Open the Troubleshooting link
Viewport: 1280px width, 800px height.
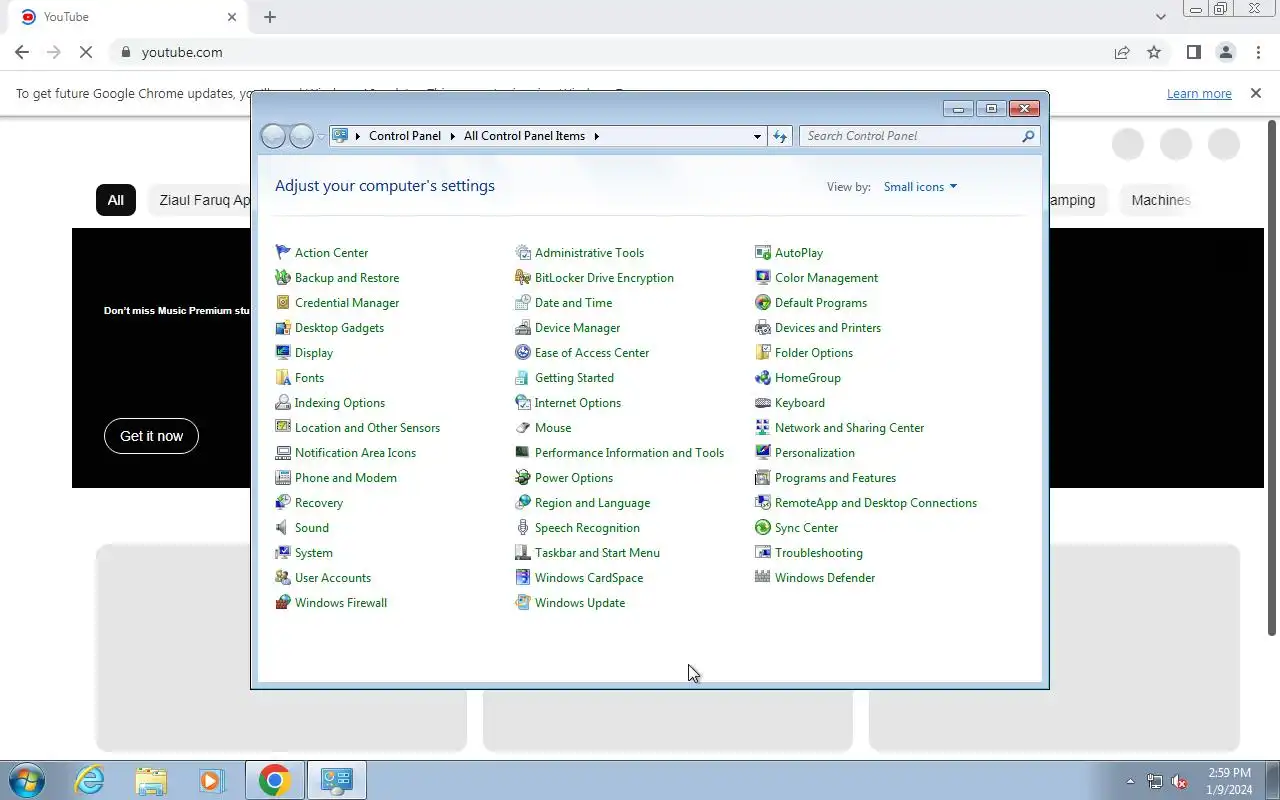pyautogui.click(x=818, y=553)
